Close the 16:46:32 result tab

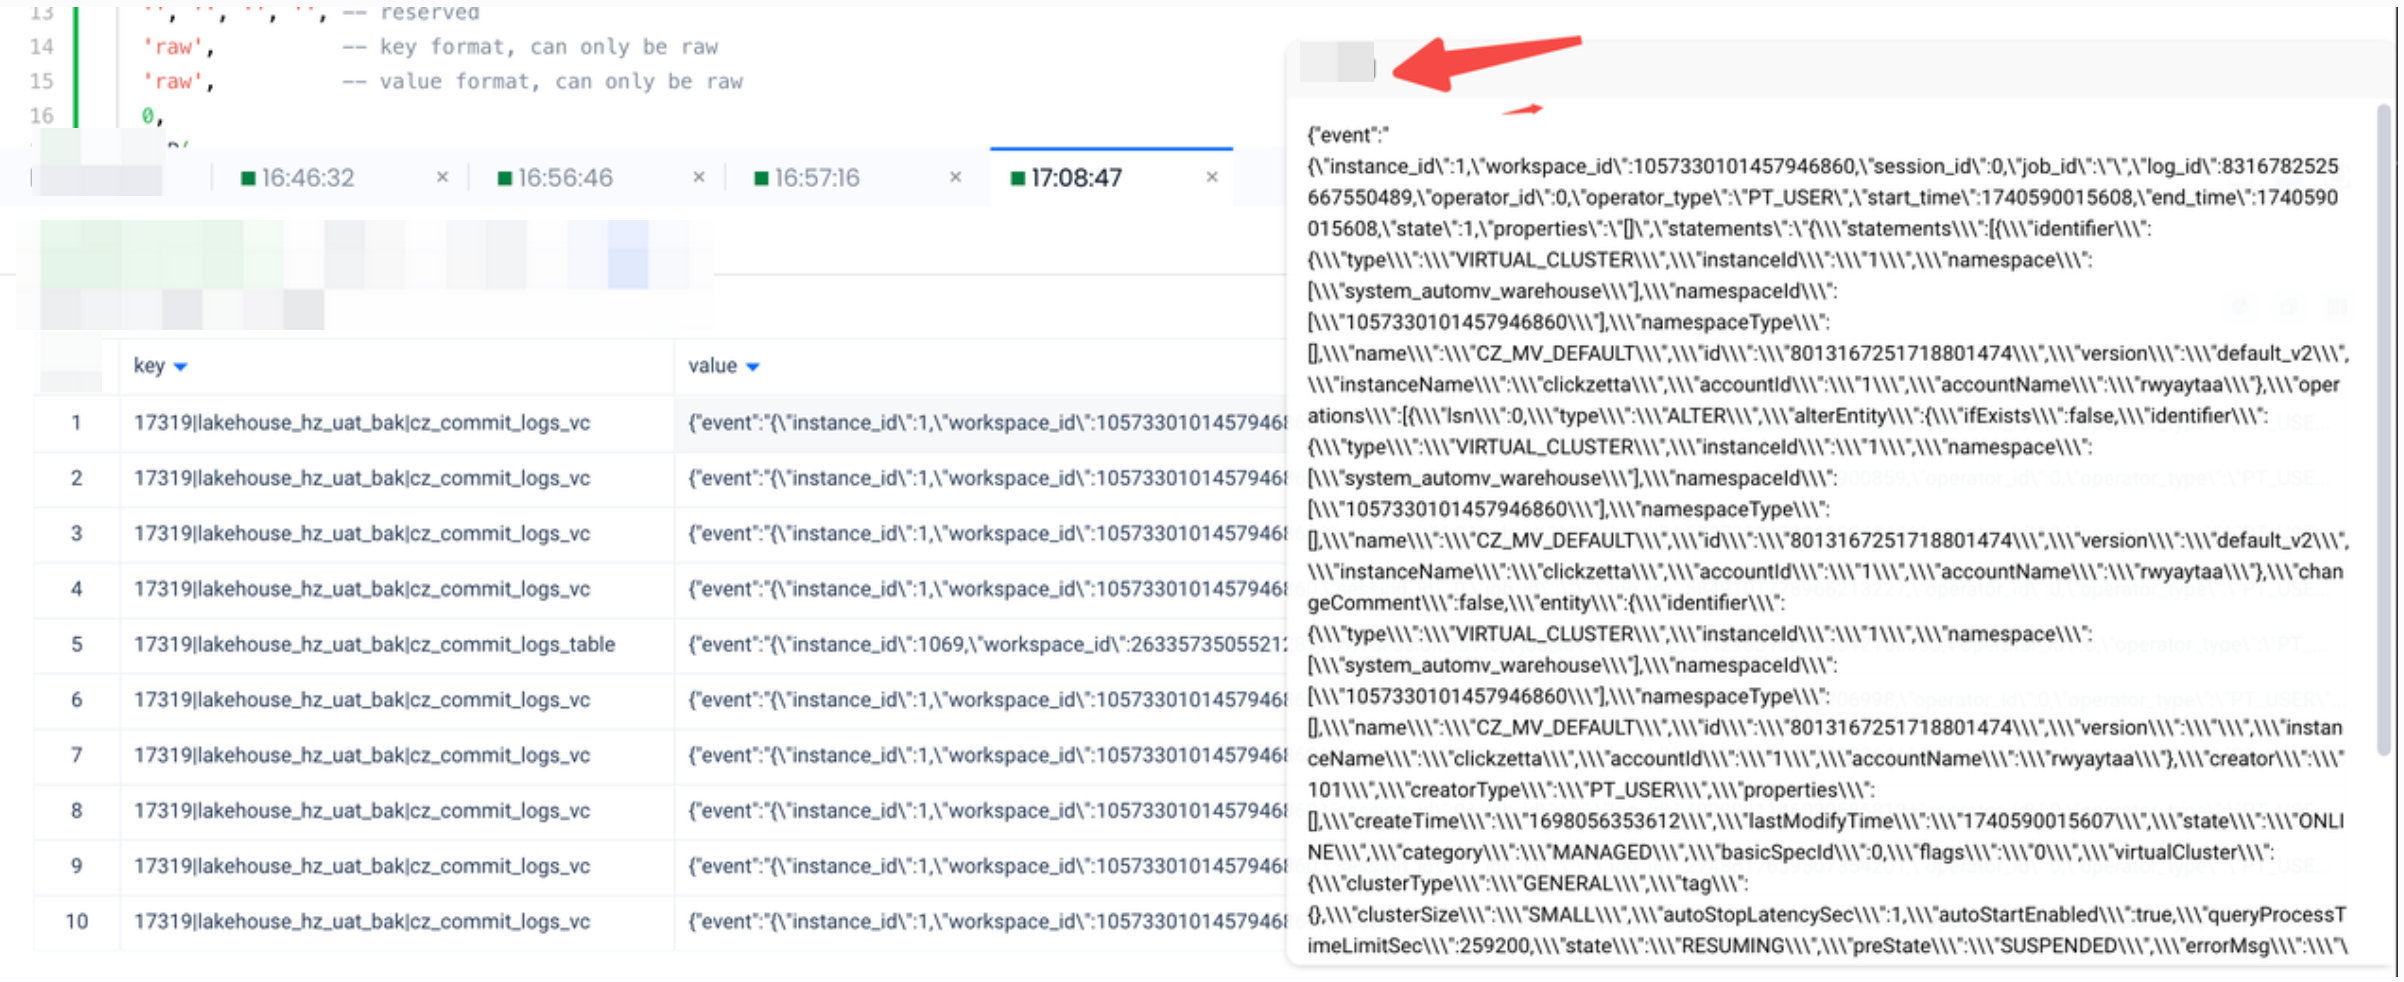442,177
